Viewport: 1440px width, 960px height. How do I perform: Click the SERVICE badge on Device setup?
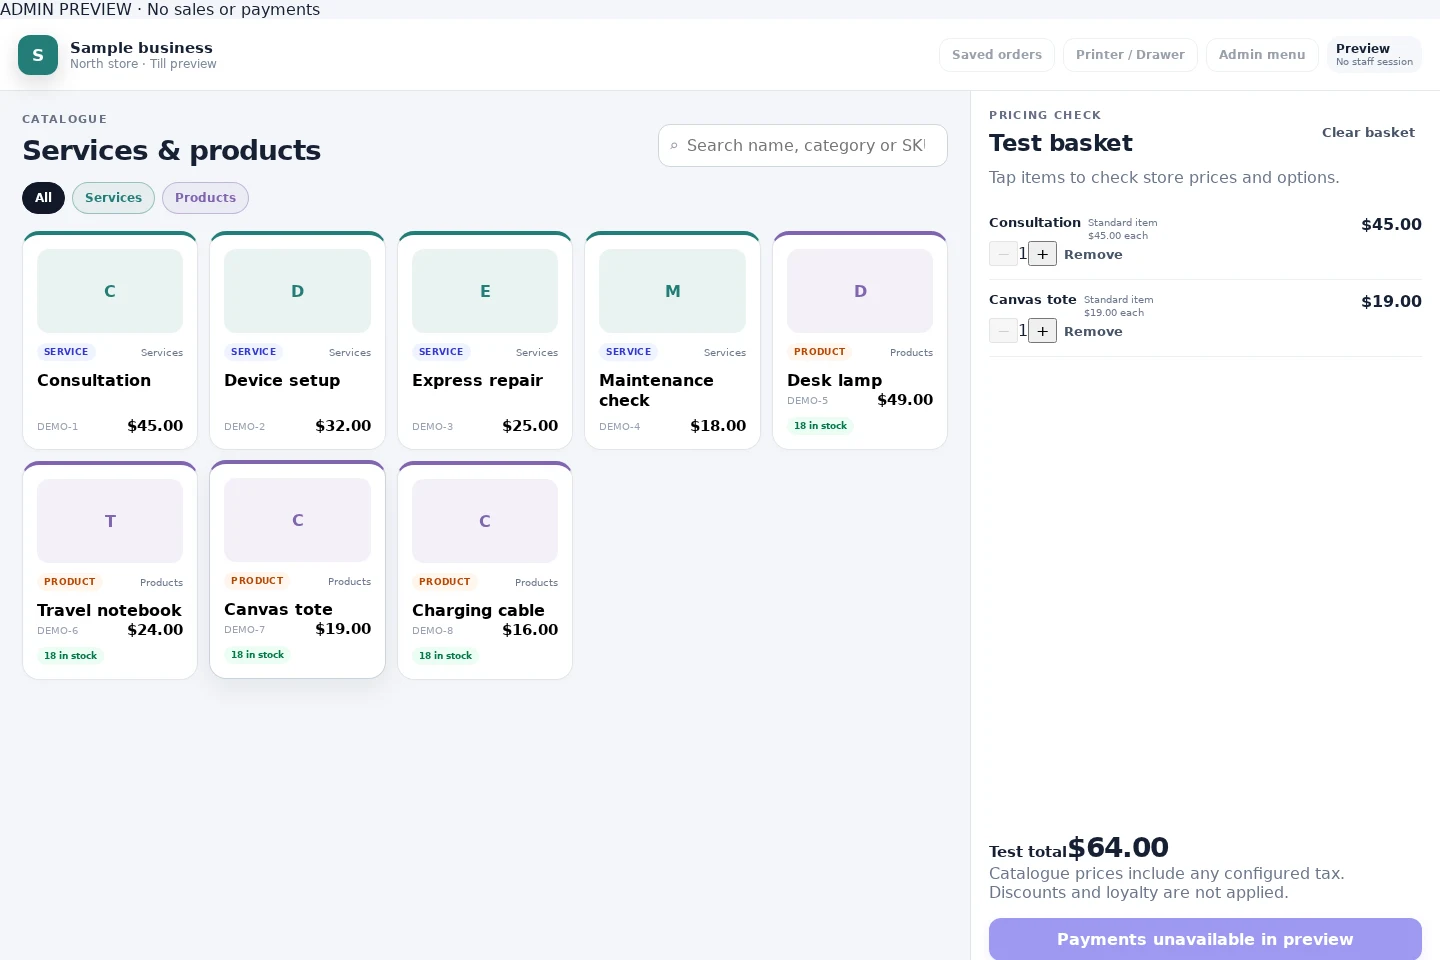[253, 352]
